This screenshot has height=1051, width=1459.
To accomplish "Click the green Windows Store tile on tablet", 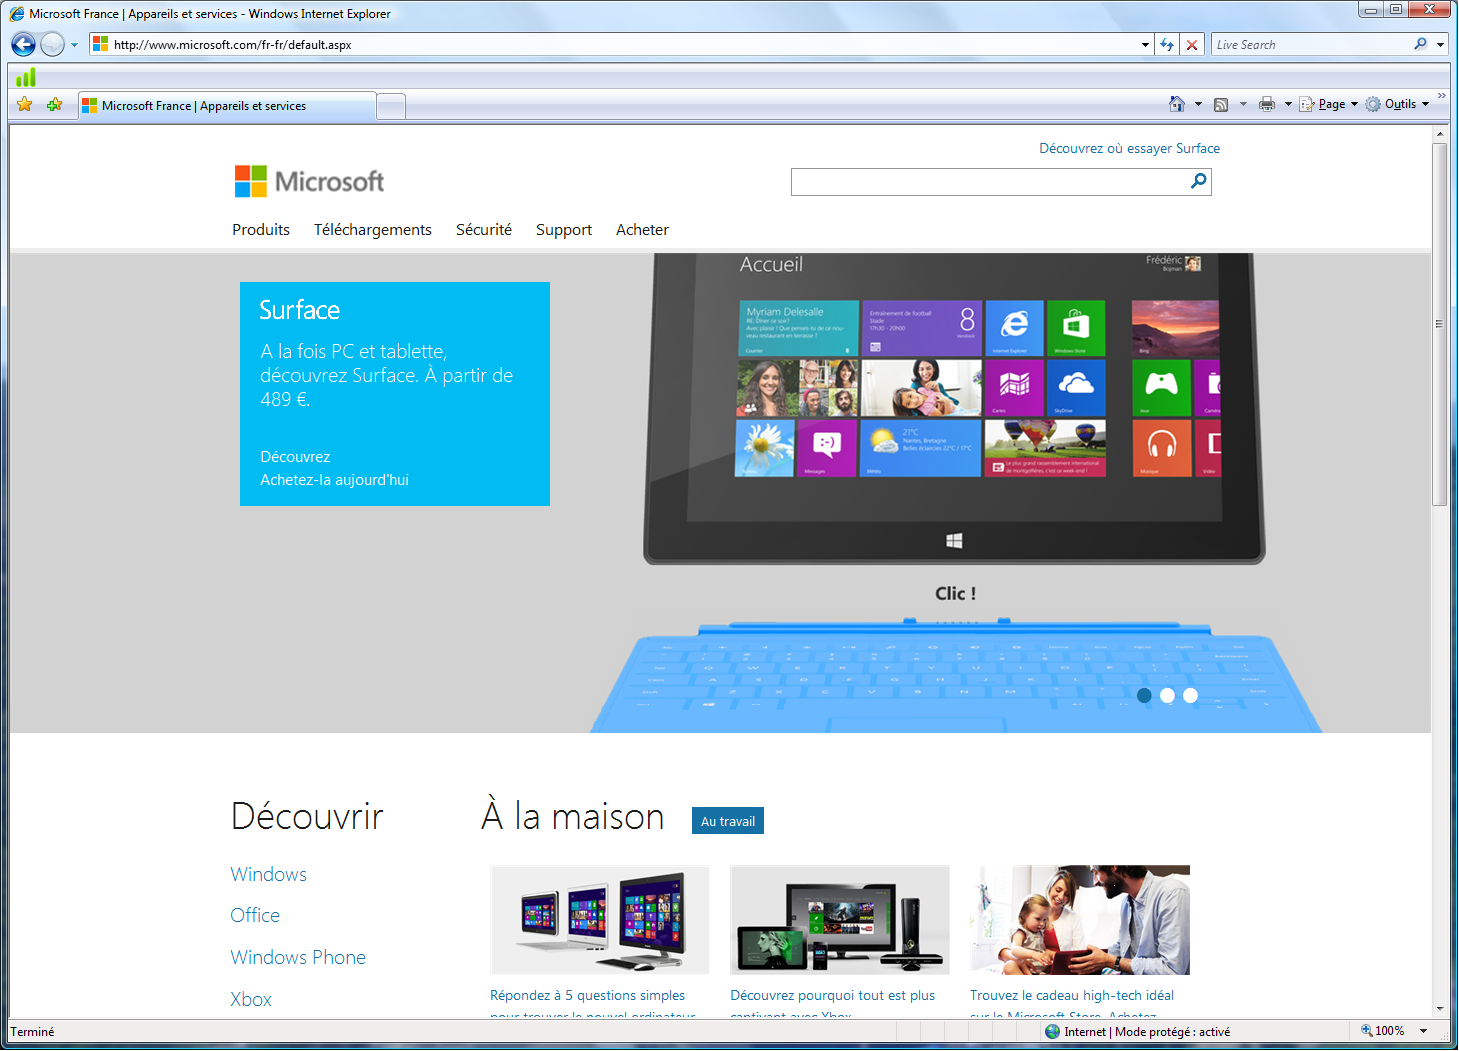I will pos(1076,328).
